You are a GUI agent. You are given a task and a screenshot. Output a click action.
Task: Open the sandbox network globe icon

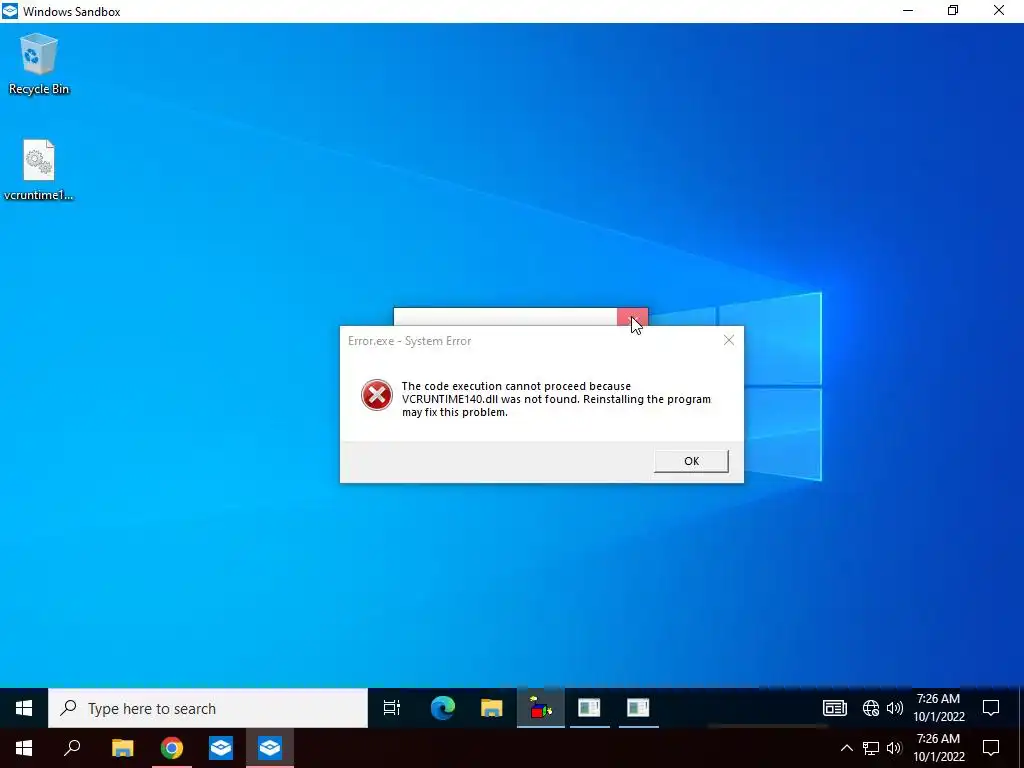click(871, 708)
